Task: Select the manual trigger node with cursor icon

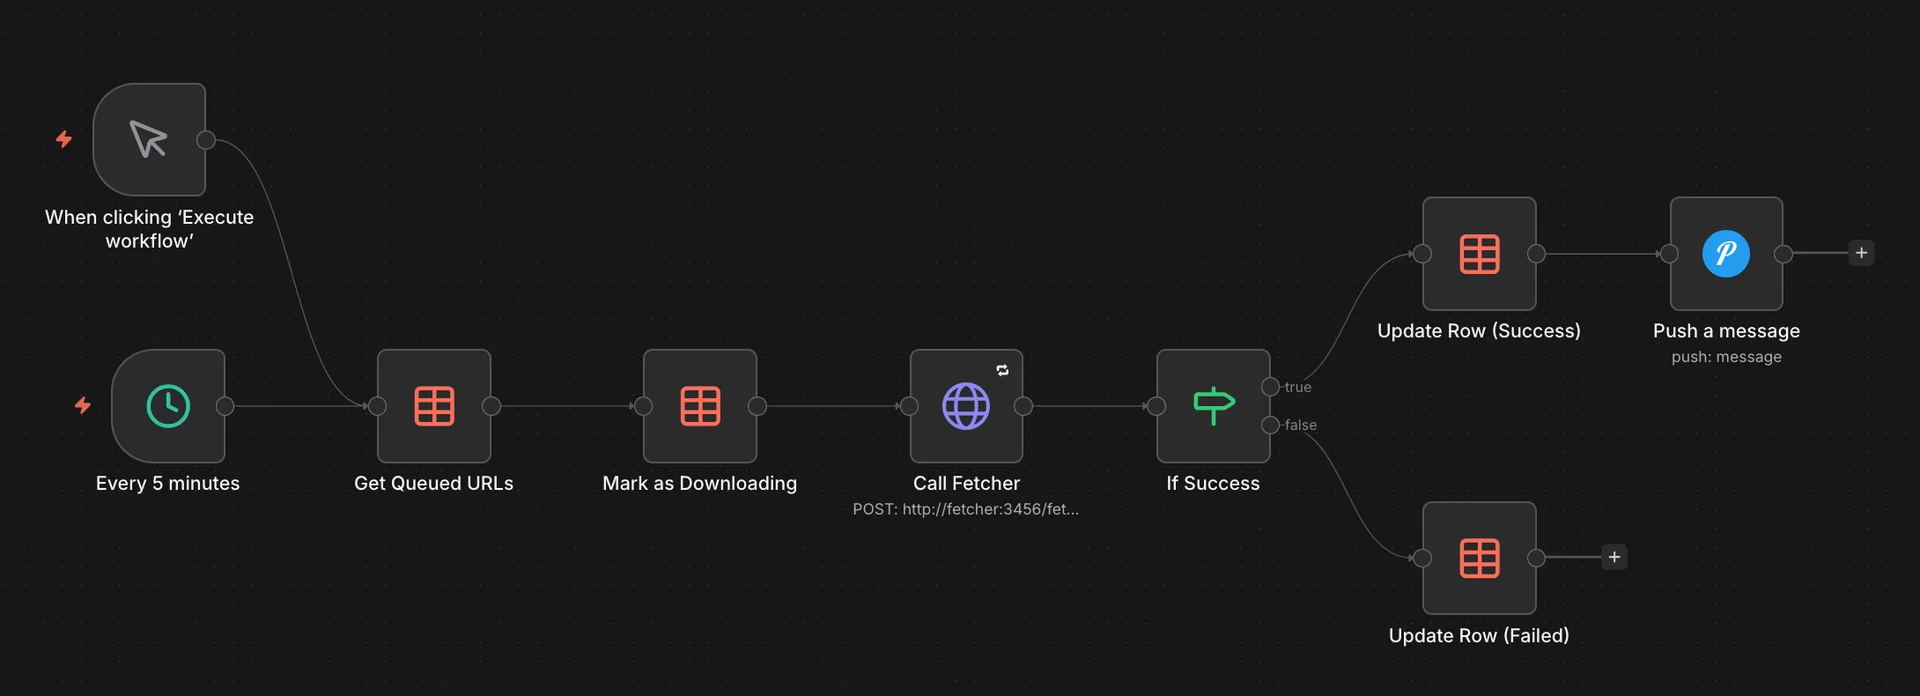Action: click(149, 140)
